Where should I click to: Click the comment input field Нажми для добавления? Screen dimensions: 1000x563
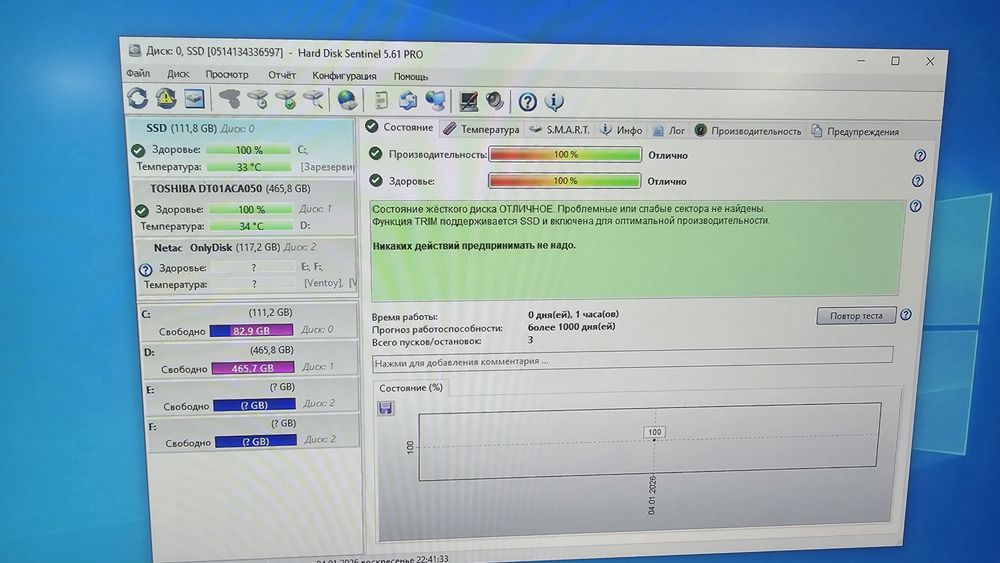pos(632,360)
